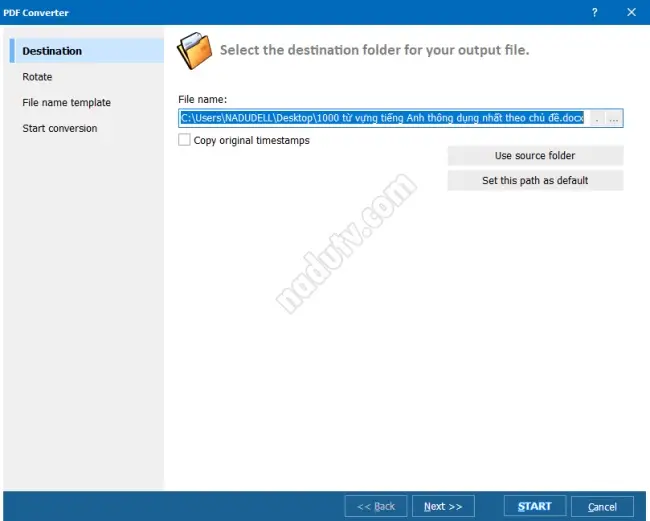Close the PDF Converter dialog
650x521 pixels.
(x=631, y=12)
